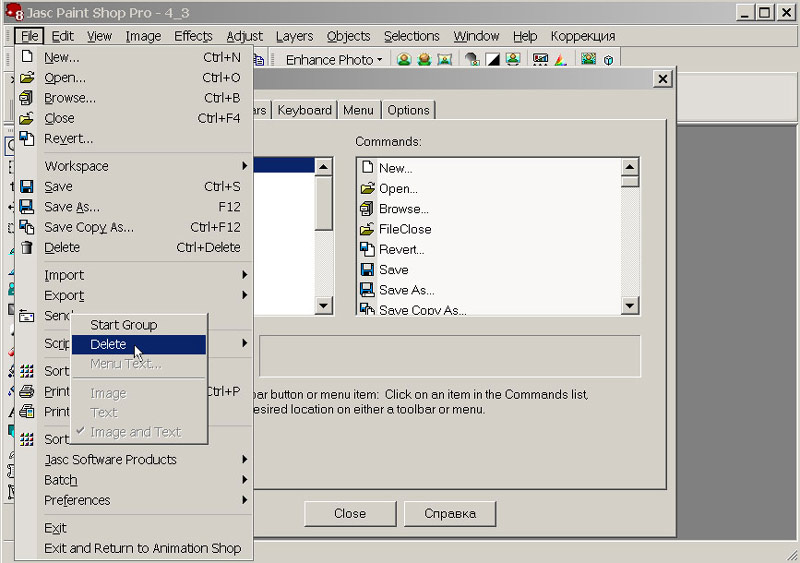Screen dimensions: 800x563
Task: Click the Save As icon in Commands list
Action: 367,290
